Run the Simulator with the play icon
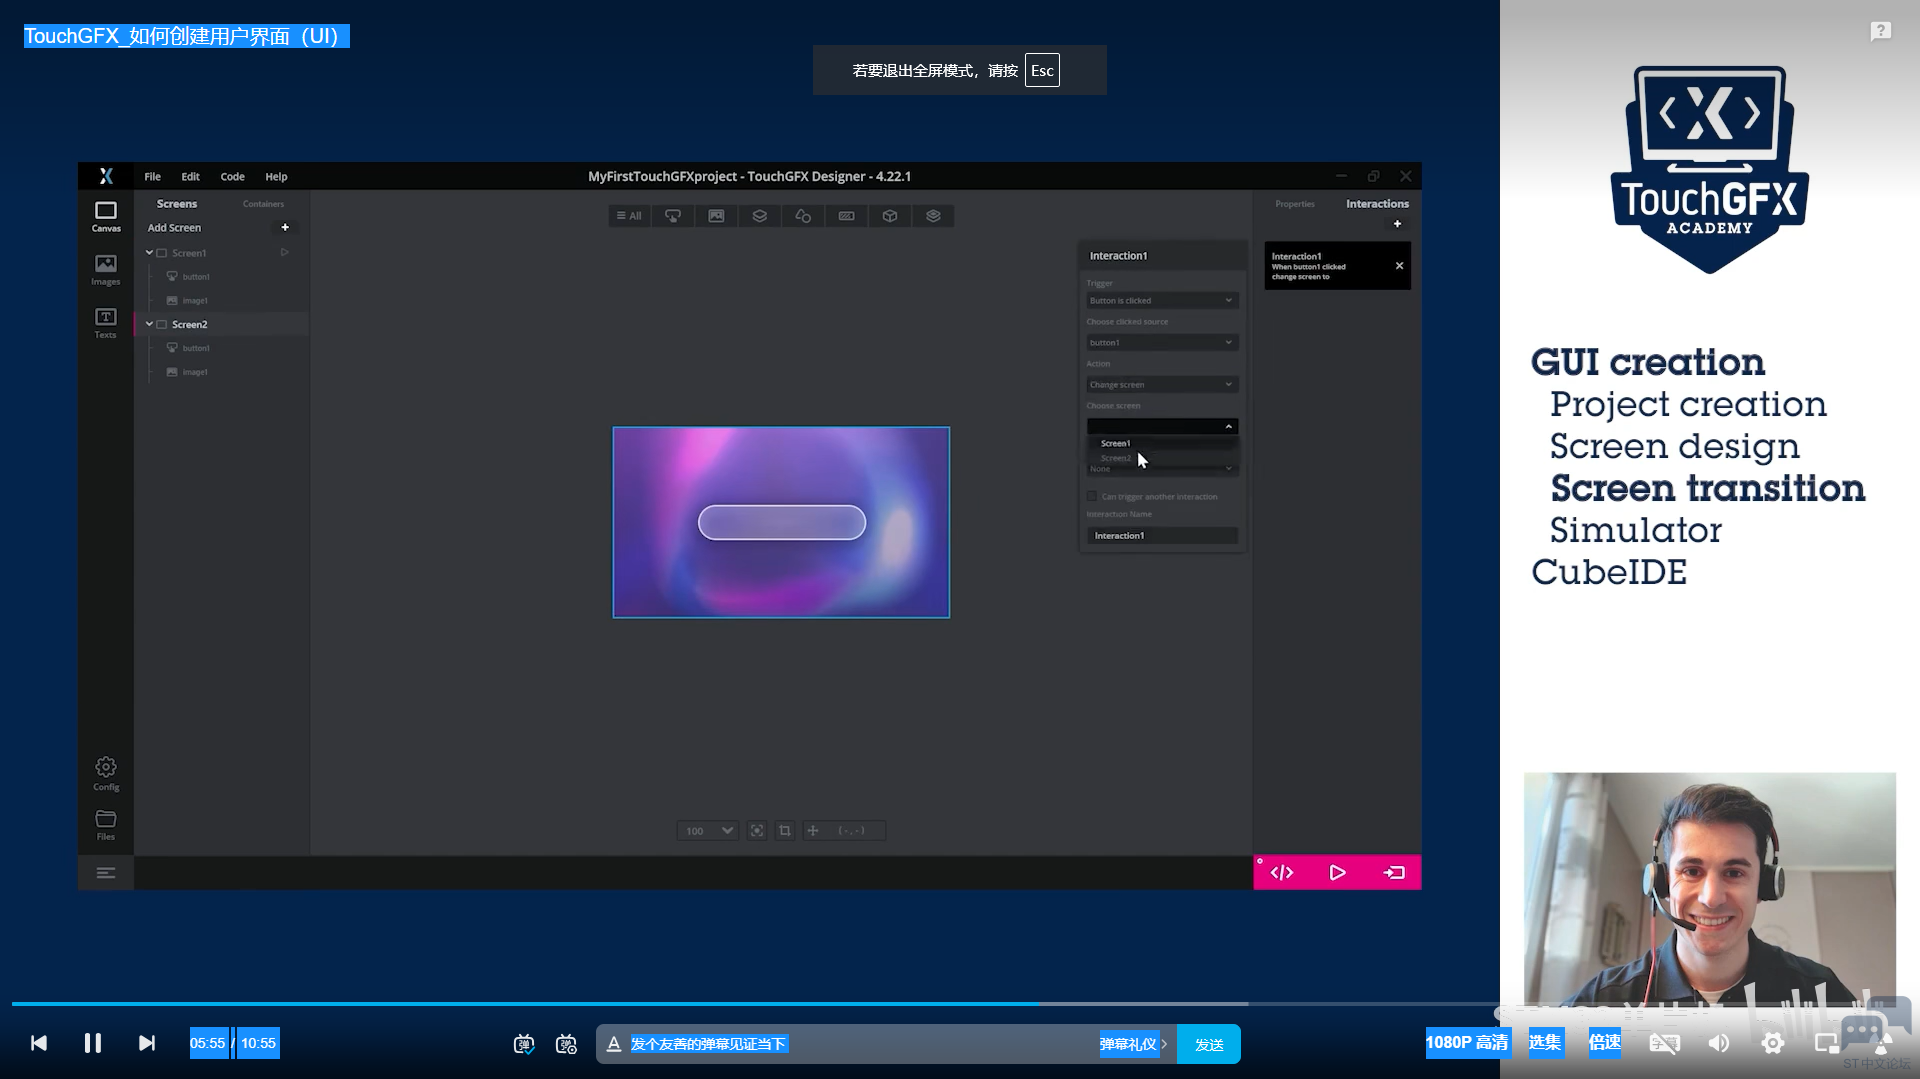Viewport: 1920px width, 1079px height. click(1338, 873)
